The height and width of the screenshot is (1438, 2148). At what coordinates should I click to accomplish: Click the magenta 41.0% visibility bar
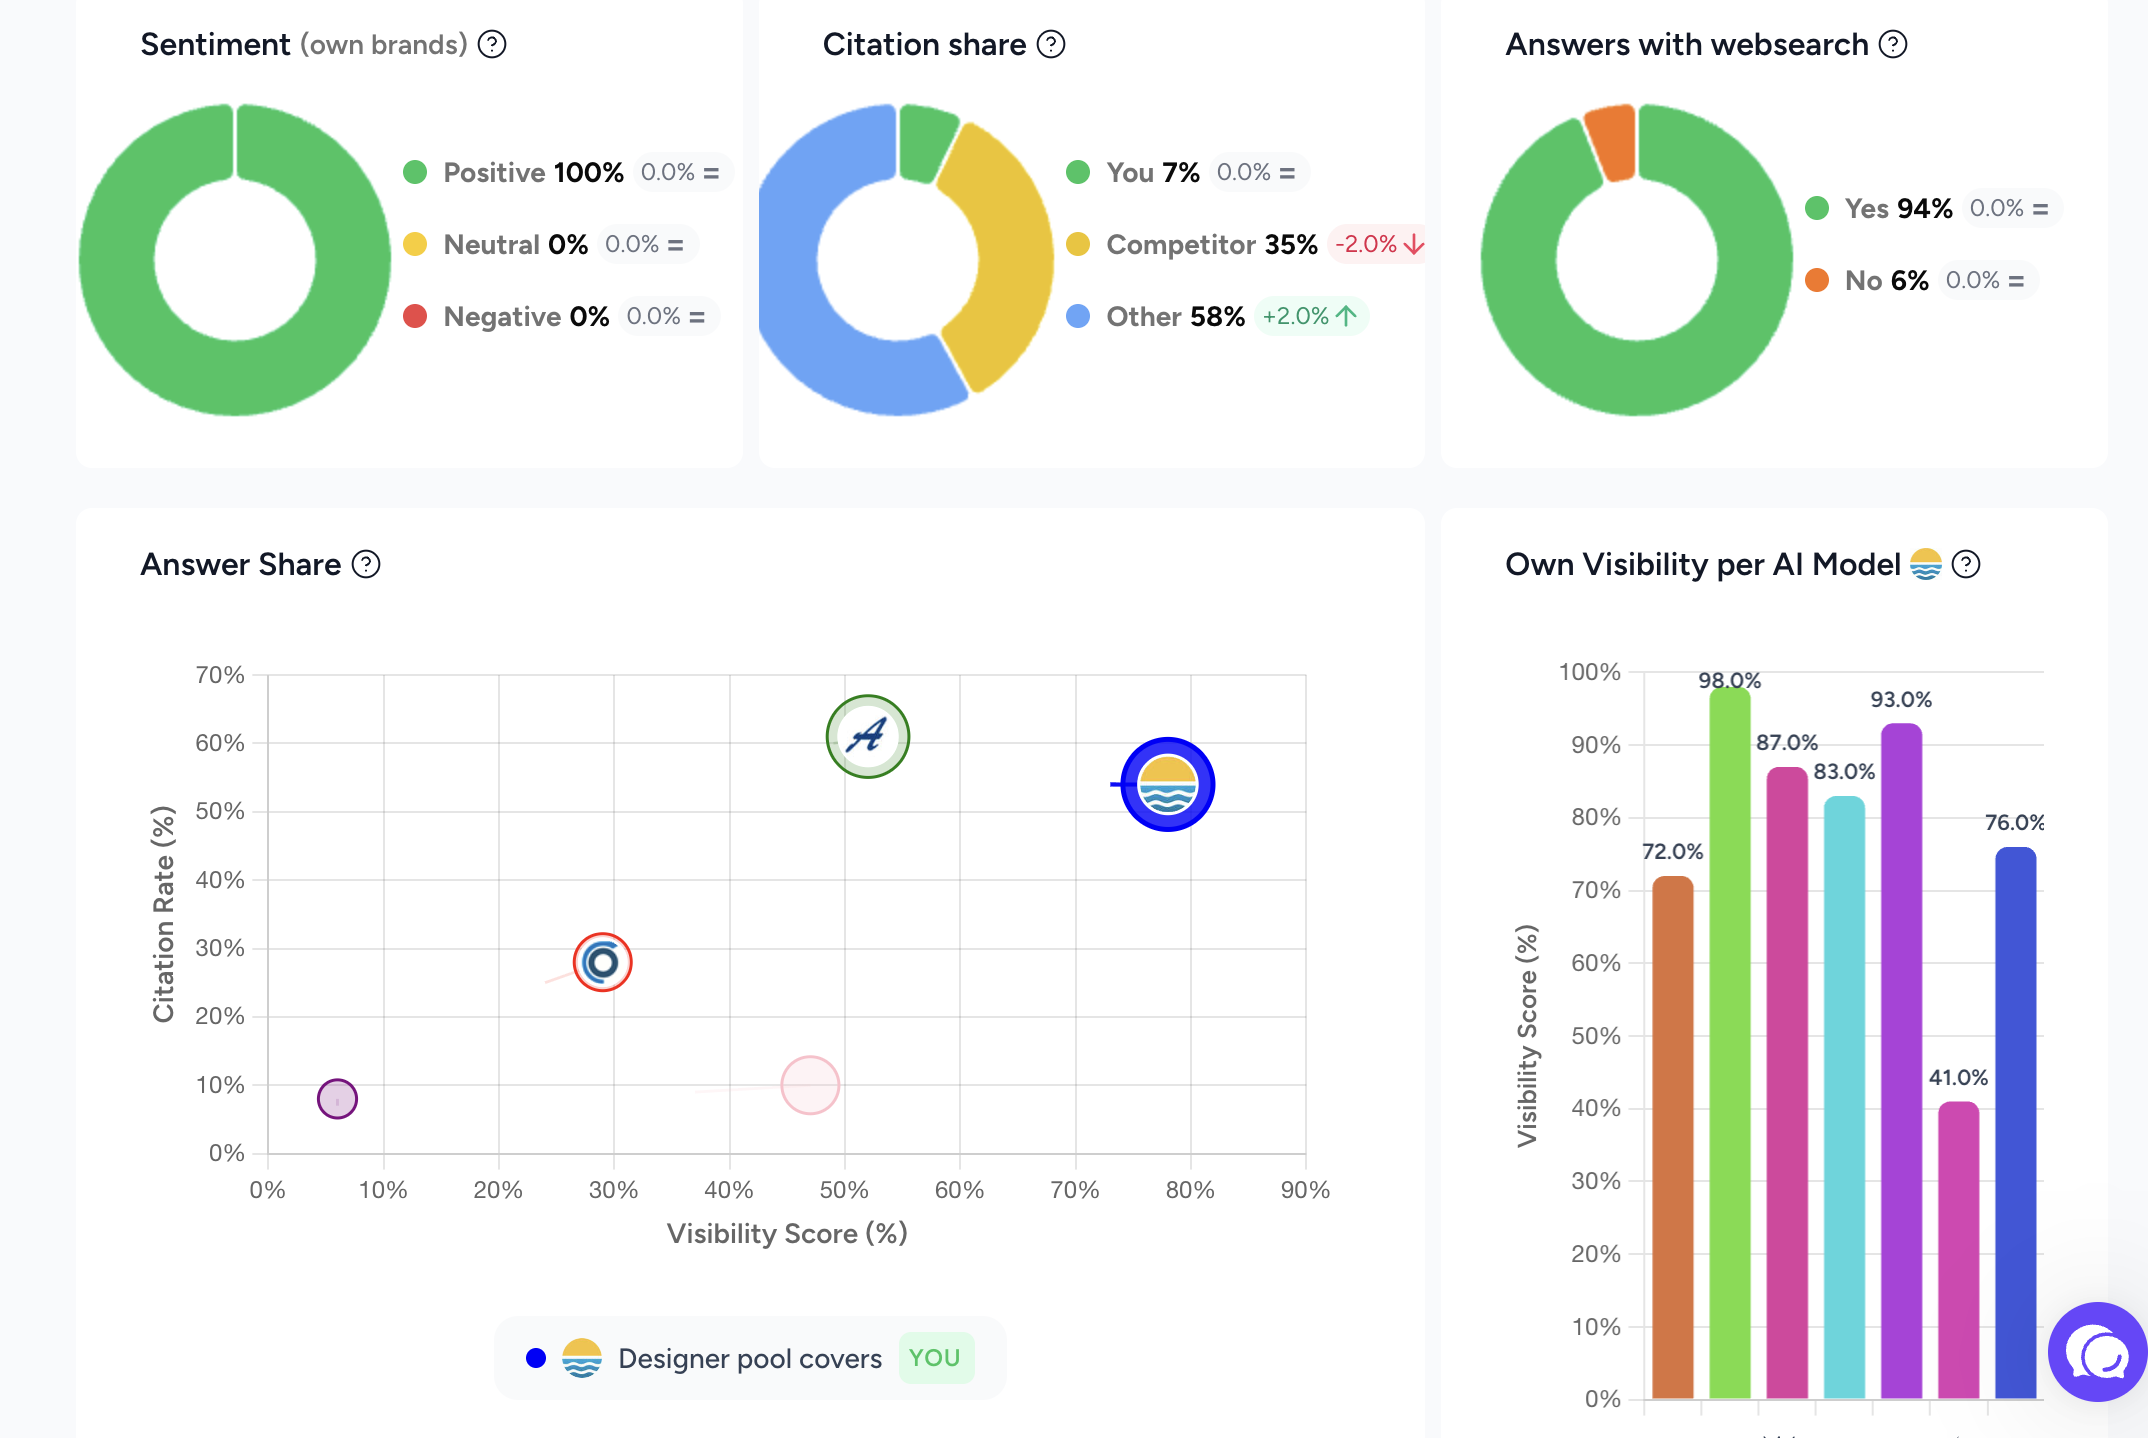click(1958, 1250)
